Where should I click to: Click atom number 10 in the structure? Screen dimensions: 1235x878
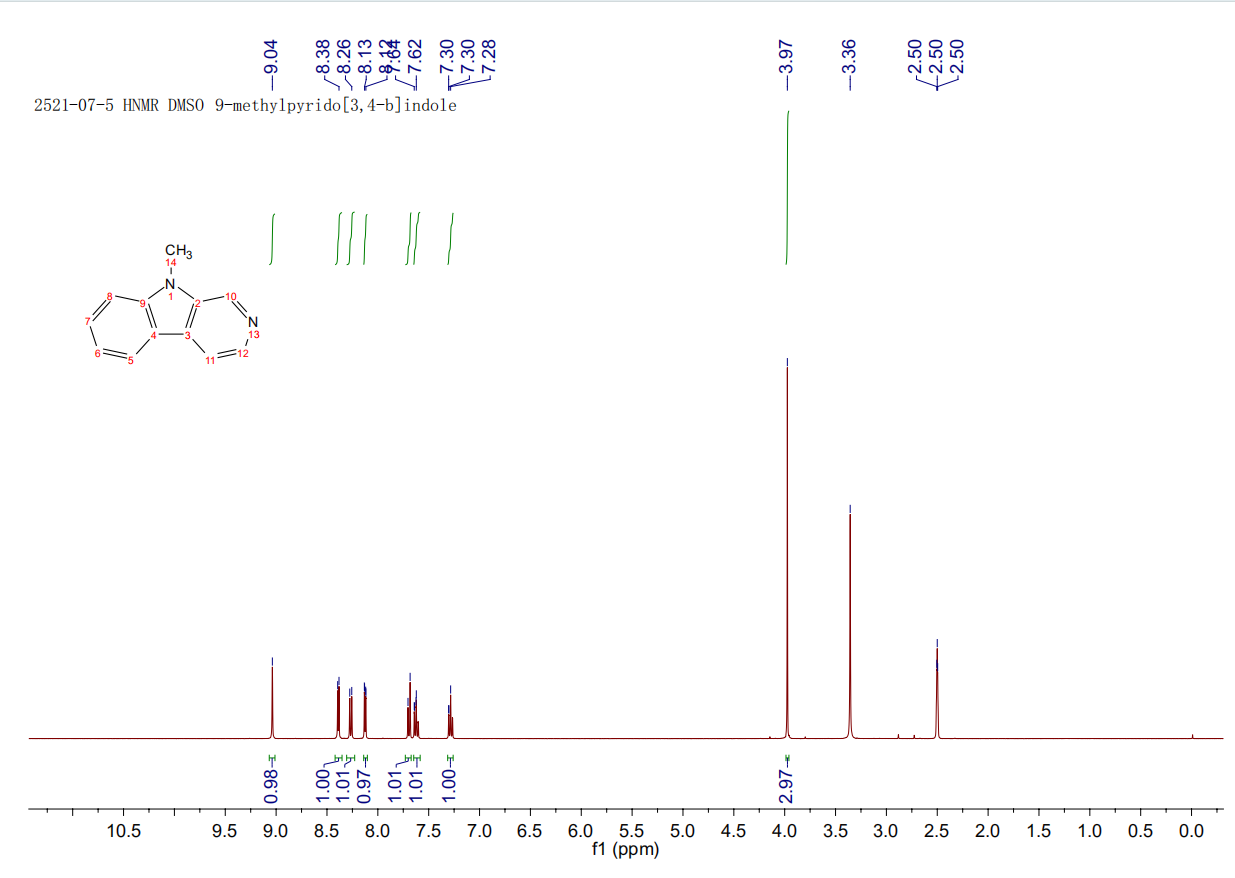click(231, 297)
